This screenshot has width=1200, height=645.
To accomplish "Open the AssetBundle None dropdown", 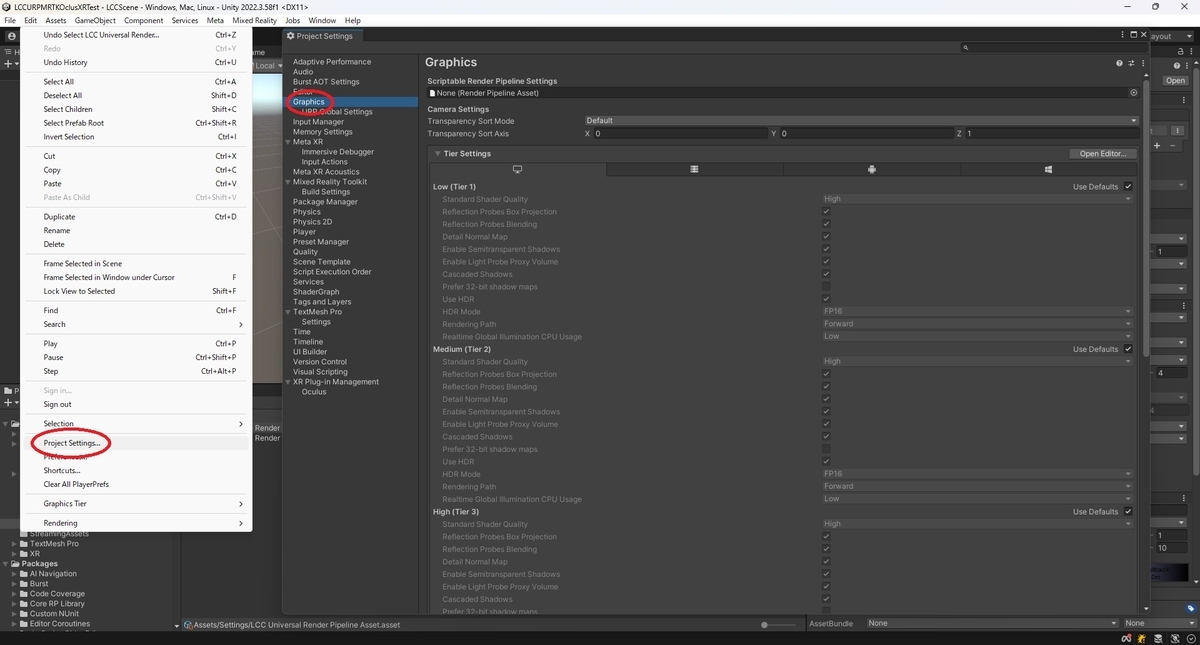I will coord(991,623).
